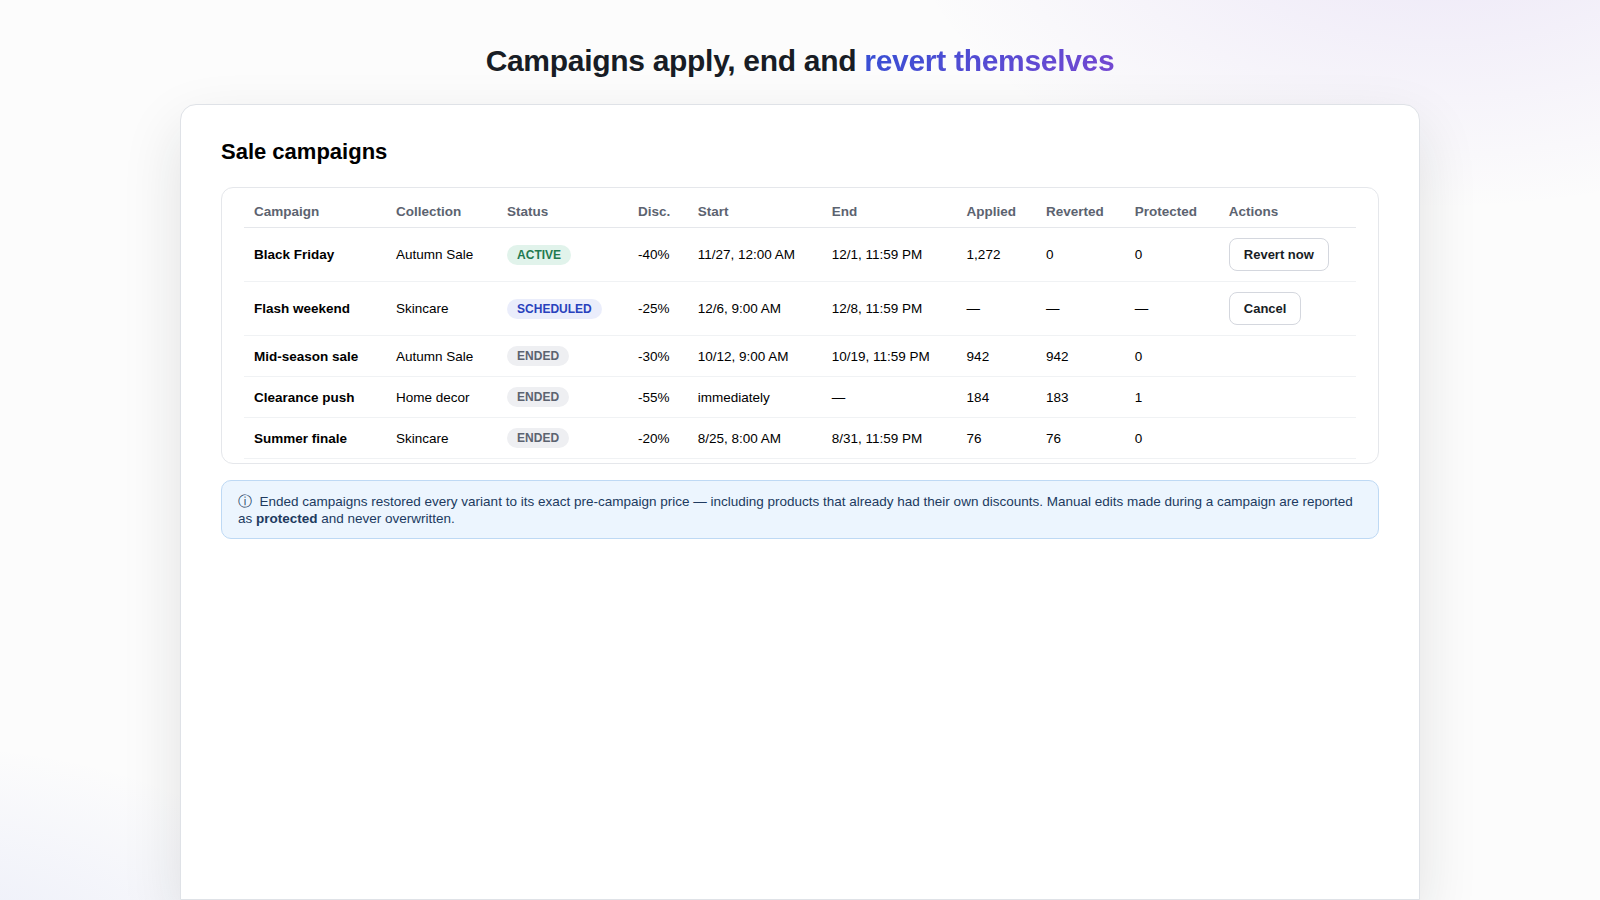
Task: Click the End column header
Action: coord(844,212)
